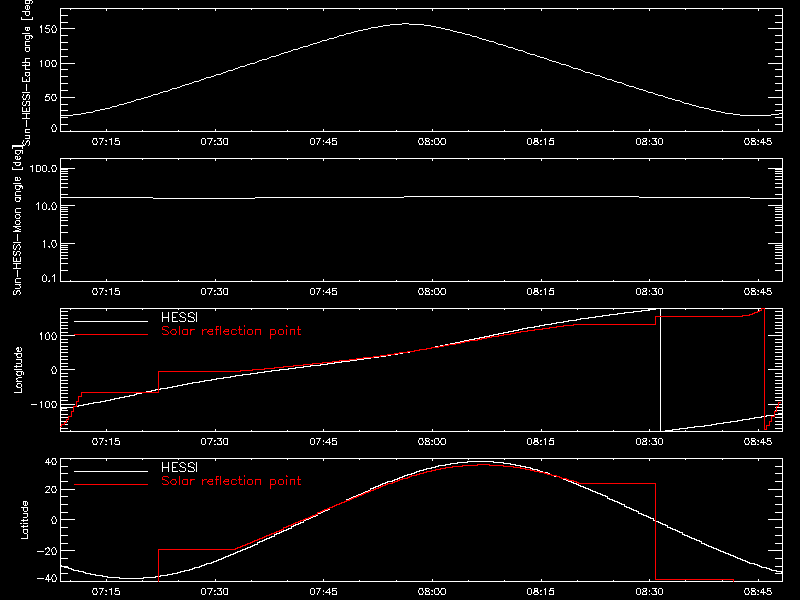Image resolution: width=800 pixels, height=600 pixels.
Task: Click 07:15 tick under Moon angle plot
Action: point(106,292)
